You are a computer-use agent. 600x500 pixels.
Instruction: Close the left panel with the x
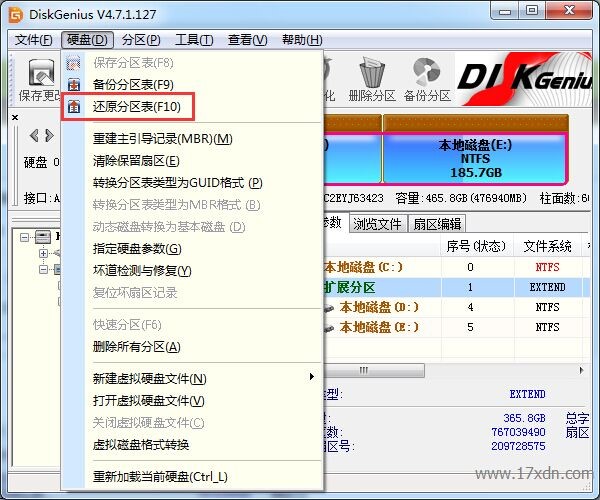15,117
